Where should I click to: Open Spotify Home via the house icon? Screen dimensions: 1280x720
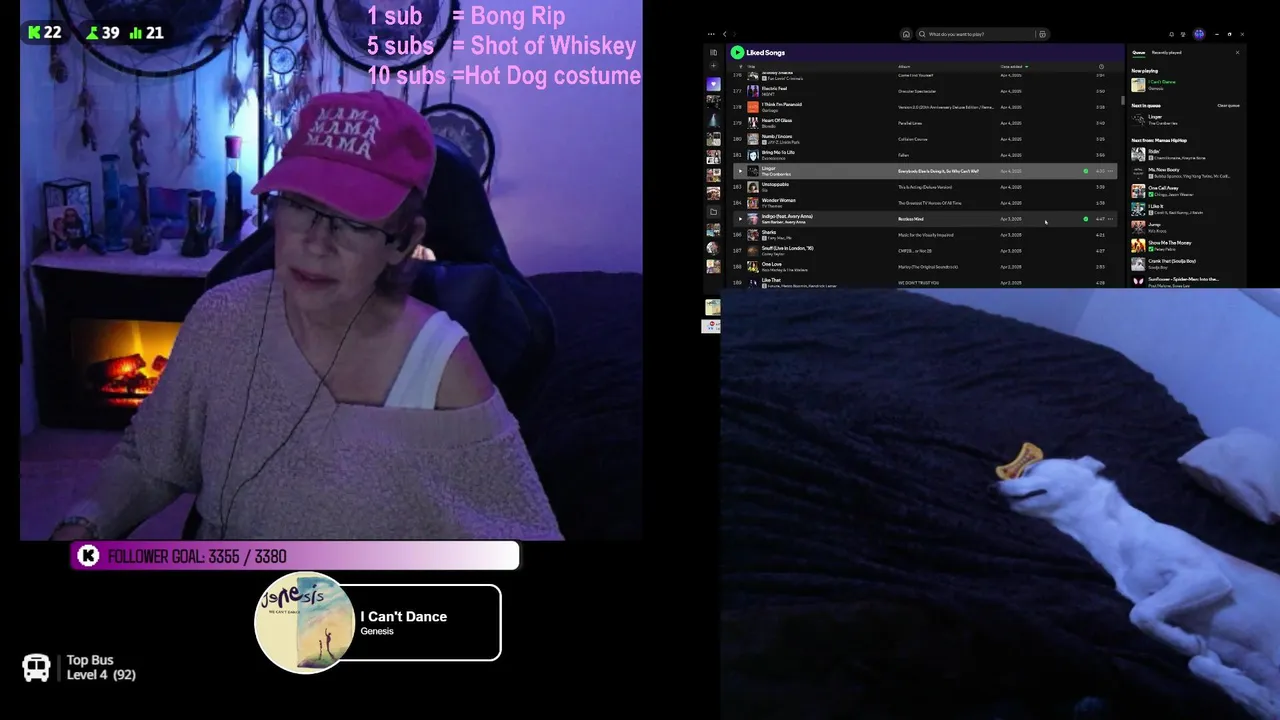pyautogui.click(x=906, y=34)
